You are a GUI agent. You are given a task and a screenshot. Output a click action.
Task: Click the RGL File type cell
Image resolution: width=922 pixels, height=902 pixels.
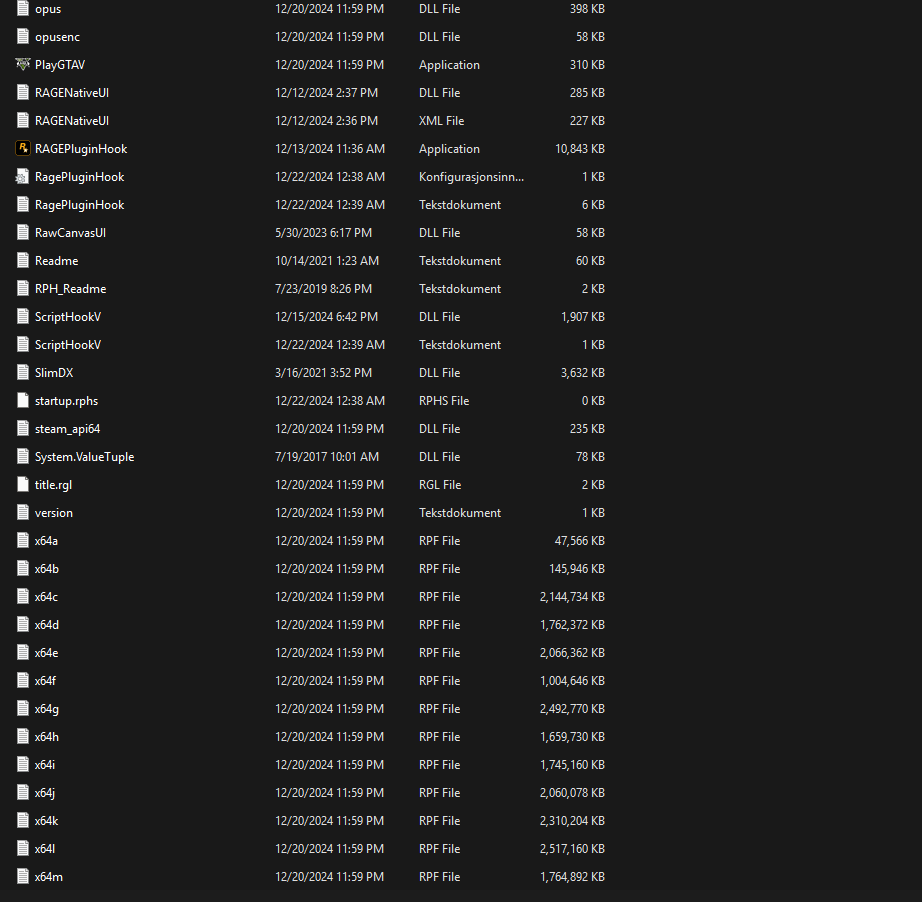click(x=440, y=485)
